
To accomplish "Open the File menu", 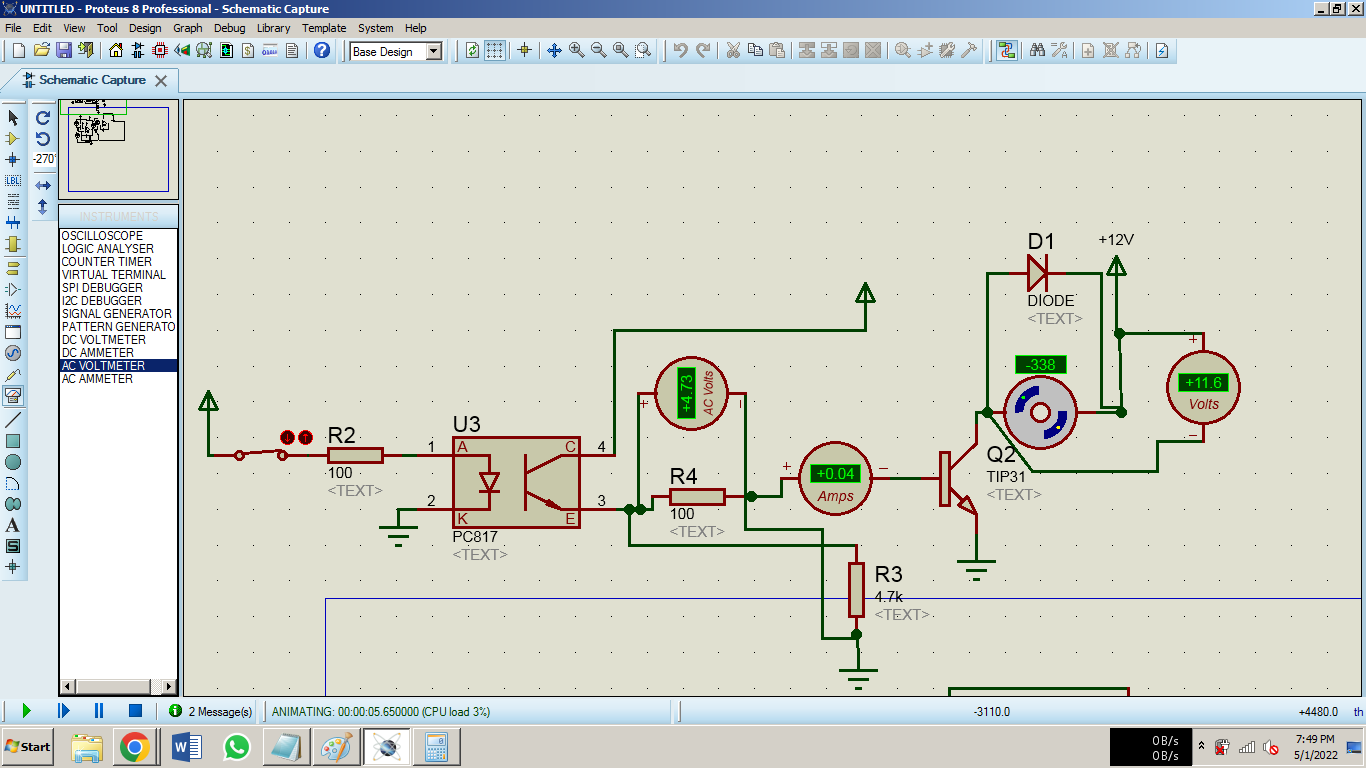I will pyautogui.click(x=13, y=28).
